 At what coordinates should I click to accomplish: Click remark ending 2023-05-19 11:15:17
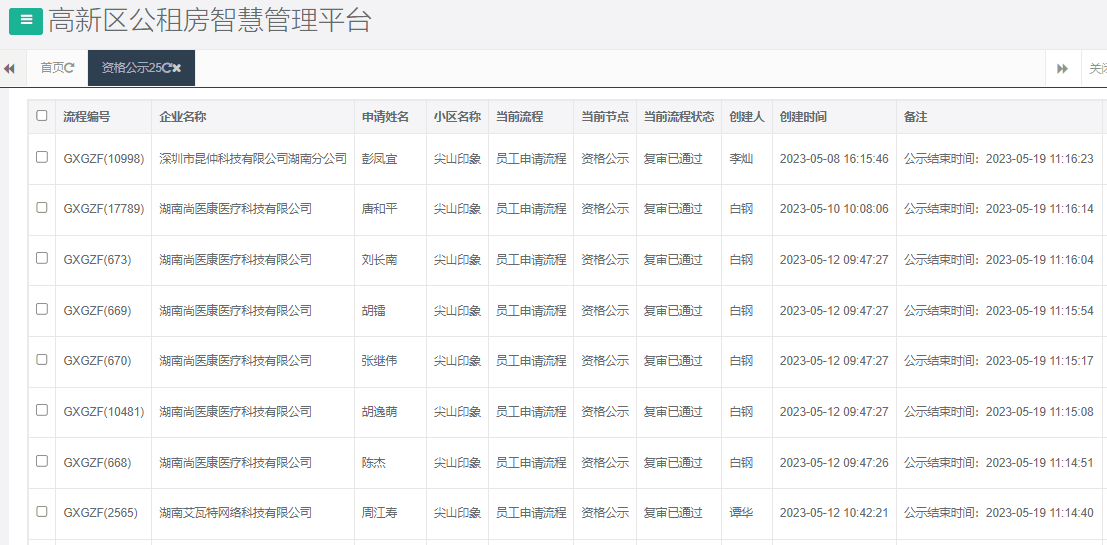[x=998, y=361]
